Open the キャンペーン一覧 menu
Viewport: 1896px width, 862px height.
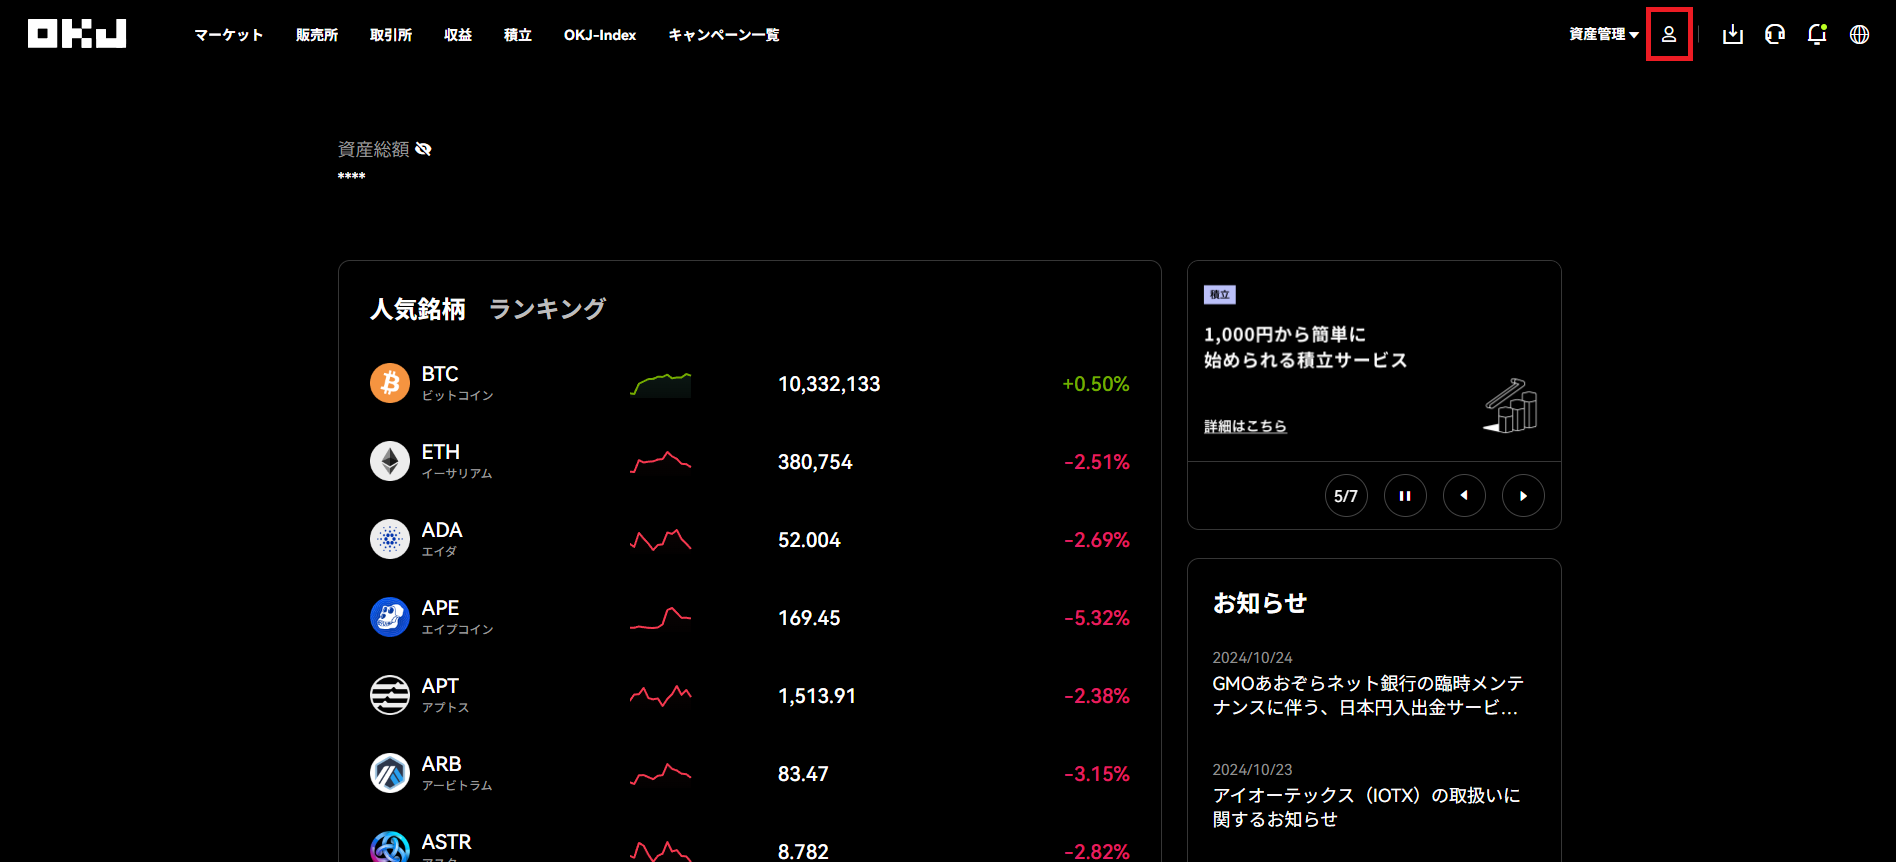tap(724, 35)
